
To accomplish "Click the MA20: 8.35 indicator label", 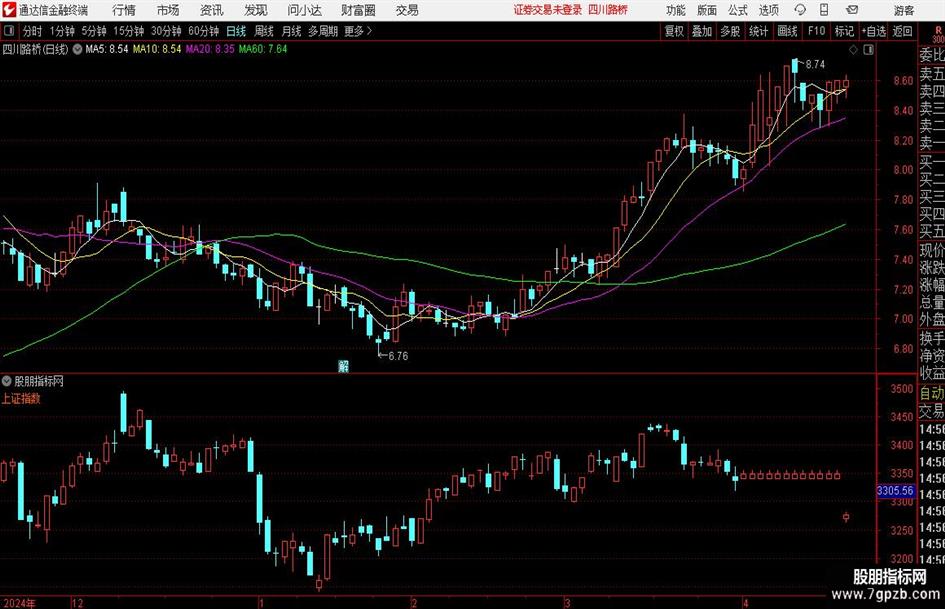I will (210, 49).
